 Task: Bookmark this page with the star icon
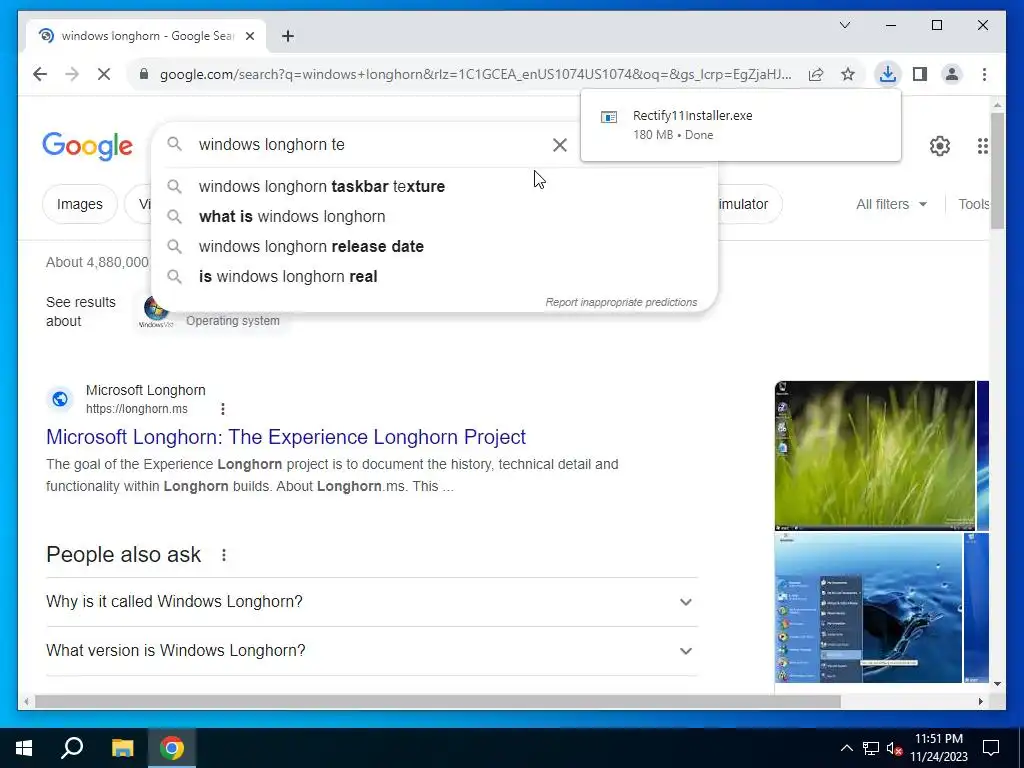point(848,74)
